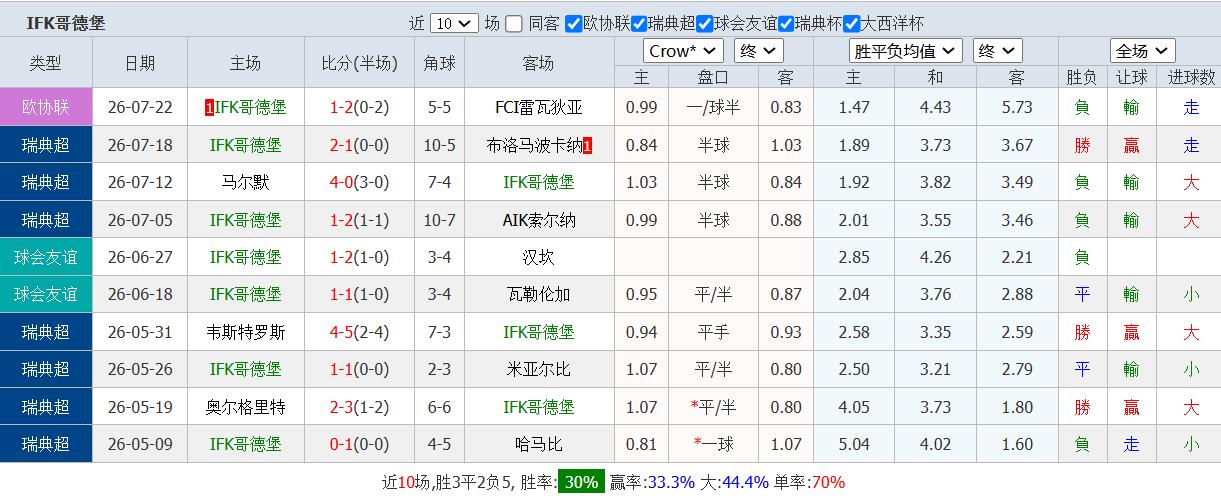
Task: Click the 米亚尔比 away team name
Action: pyautogui.click(x=539, y=369)
